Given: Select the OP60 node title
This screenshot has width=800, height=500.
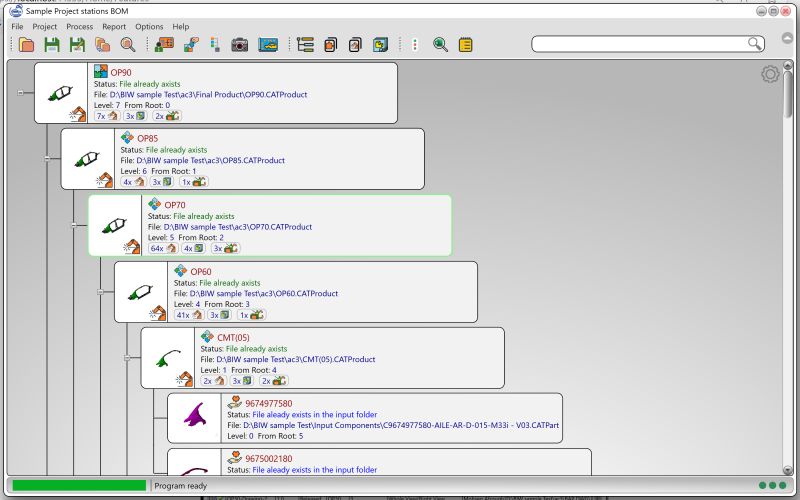Looking at the screenshot, I should (201, 271).
